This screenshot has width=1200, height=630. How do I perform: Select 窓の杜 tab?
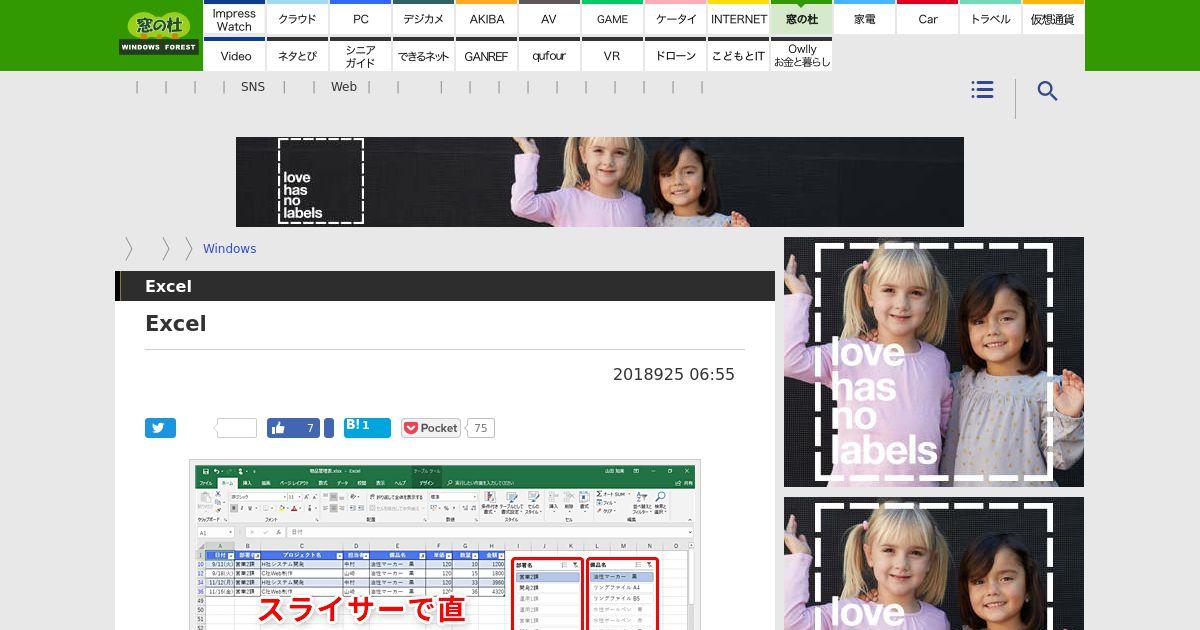(802, 19)
